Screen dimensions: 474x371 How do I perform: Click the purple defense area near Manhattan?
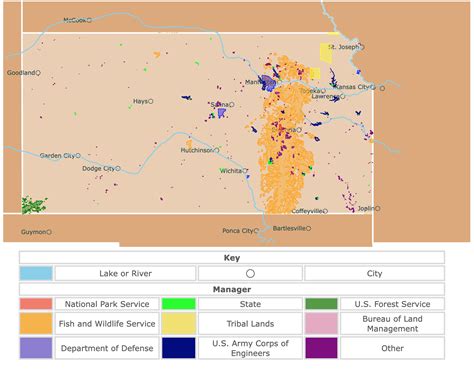[268, 83]
